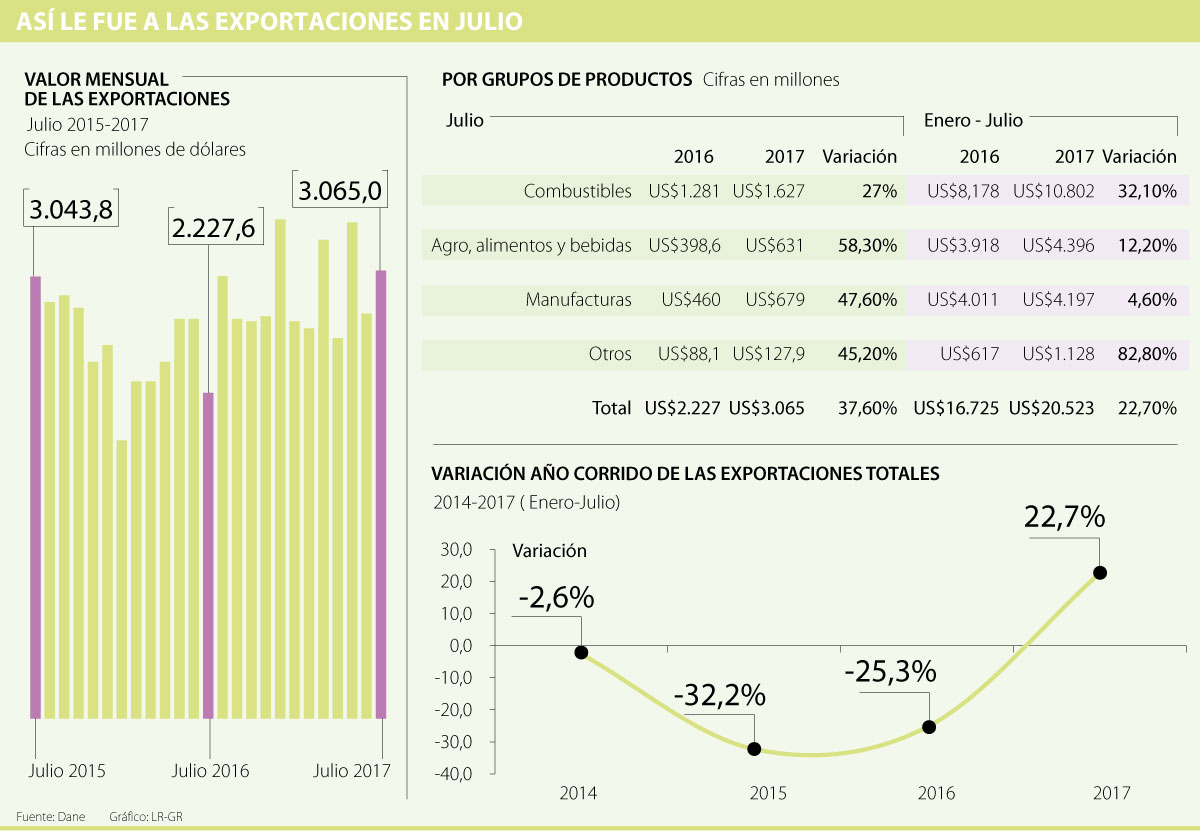The width and height of the screenshot is (1200, 831).
Task: Click the Otros row label in table
Action: click(x=610, y=353)
